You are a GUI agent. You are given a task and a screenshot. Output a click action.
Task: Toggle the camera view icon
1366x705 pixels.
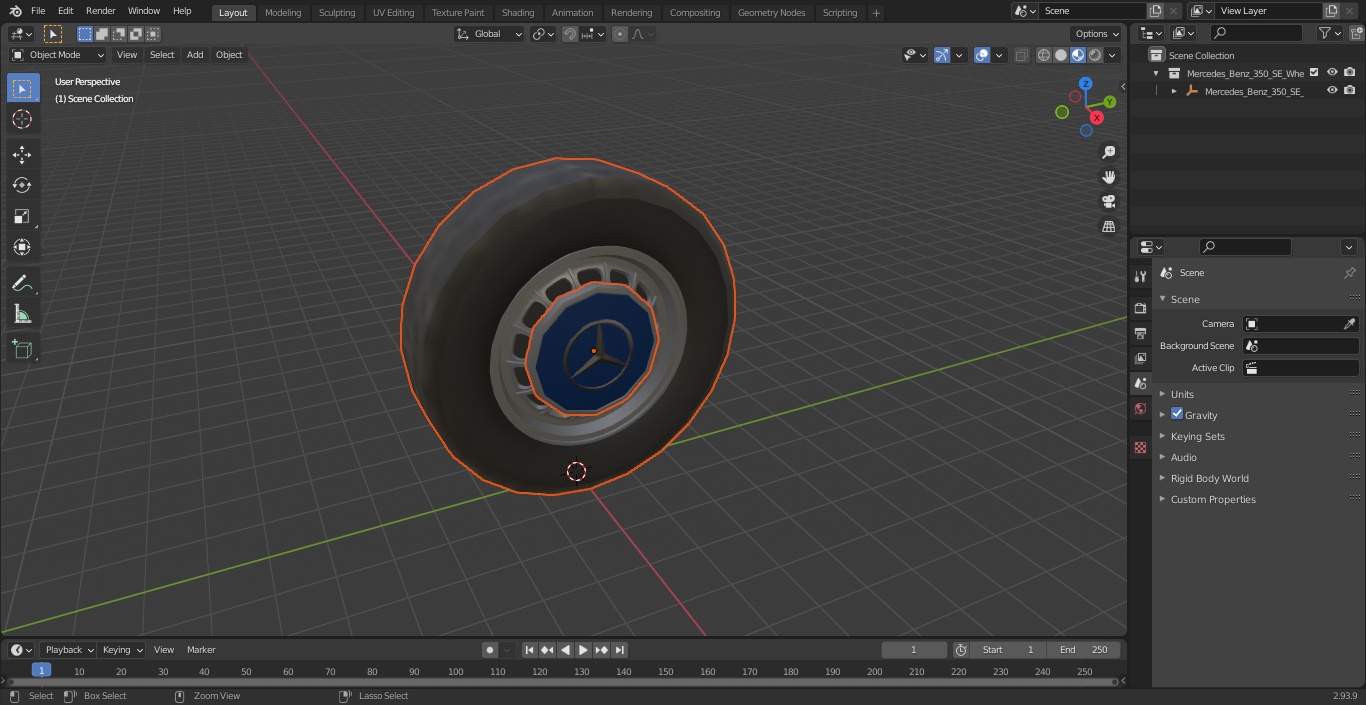(1109, 202)
